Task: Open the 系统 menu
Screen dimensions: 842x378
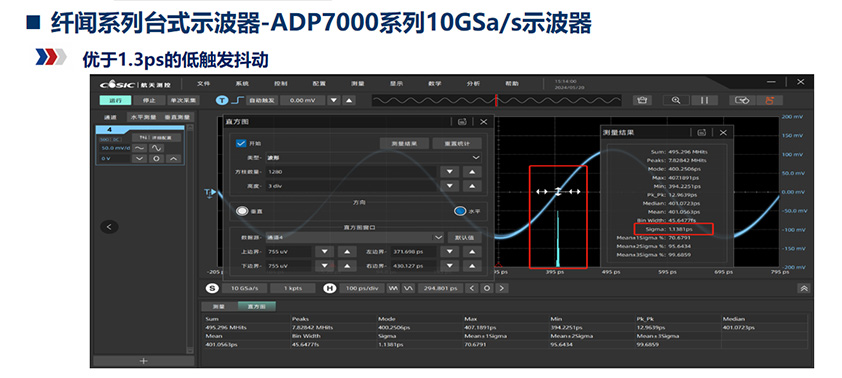Action: tap(242, 84)
